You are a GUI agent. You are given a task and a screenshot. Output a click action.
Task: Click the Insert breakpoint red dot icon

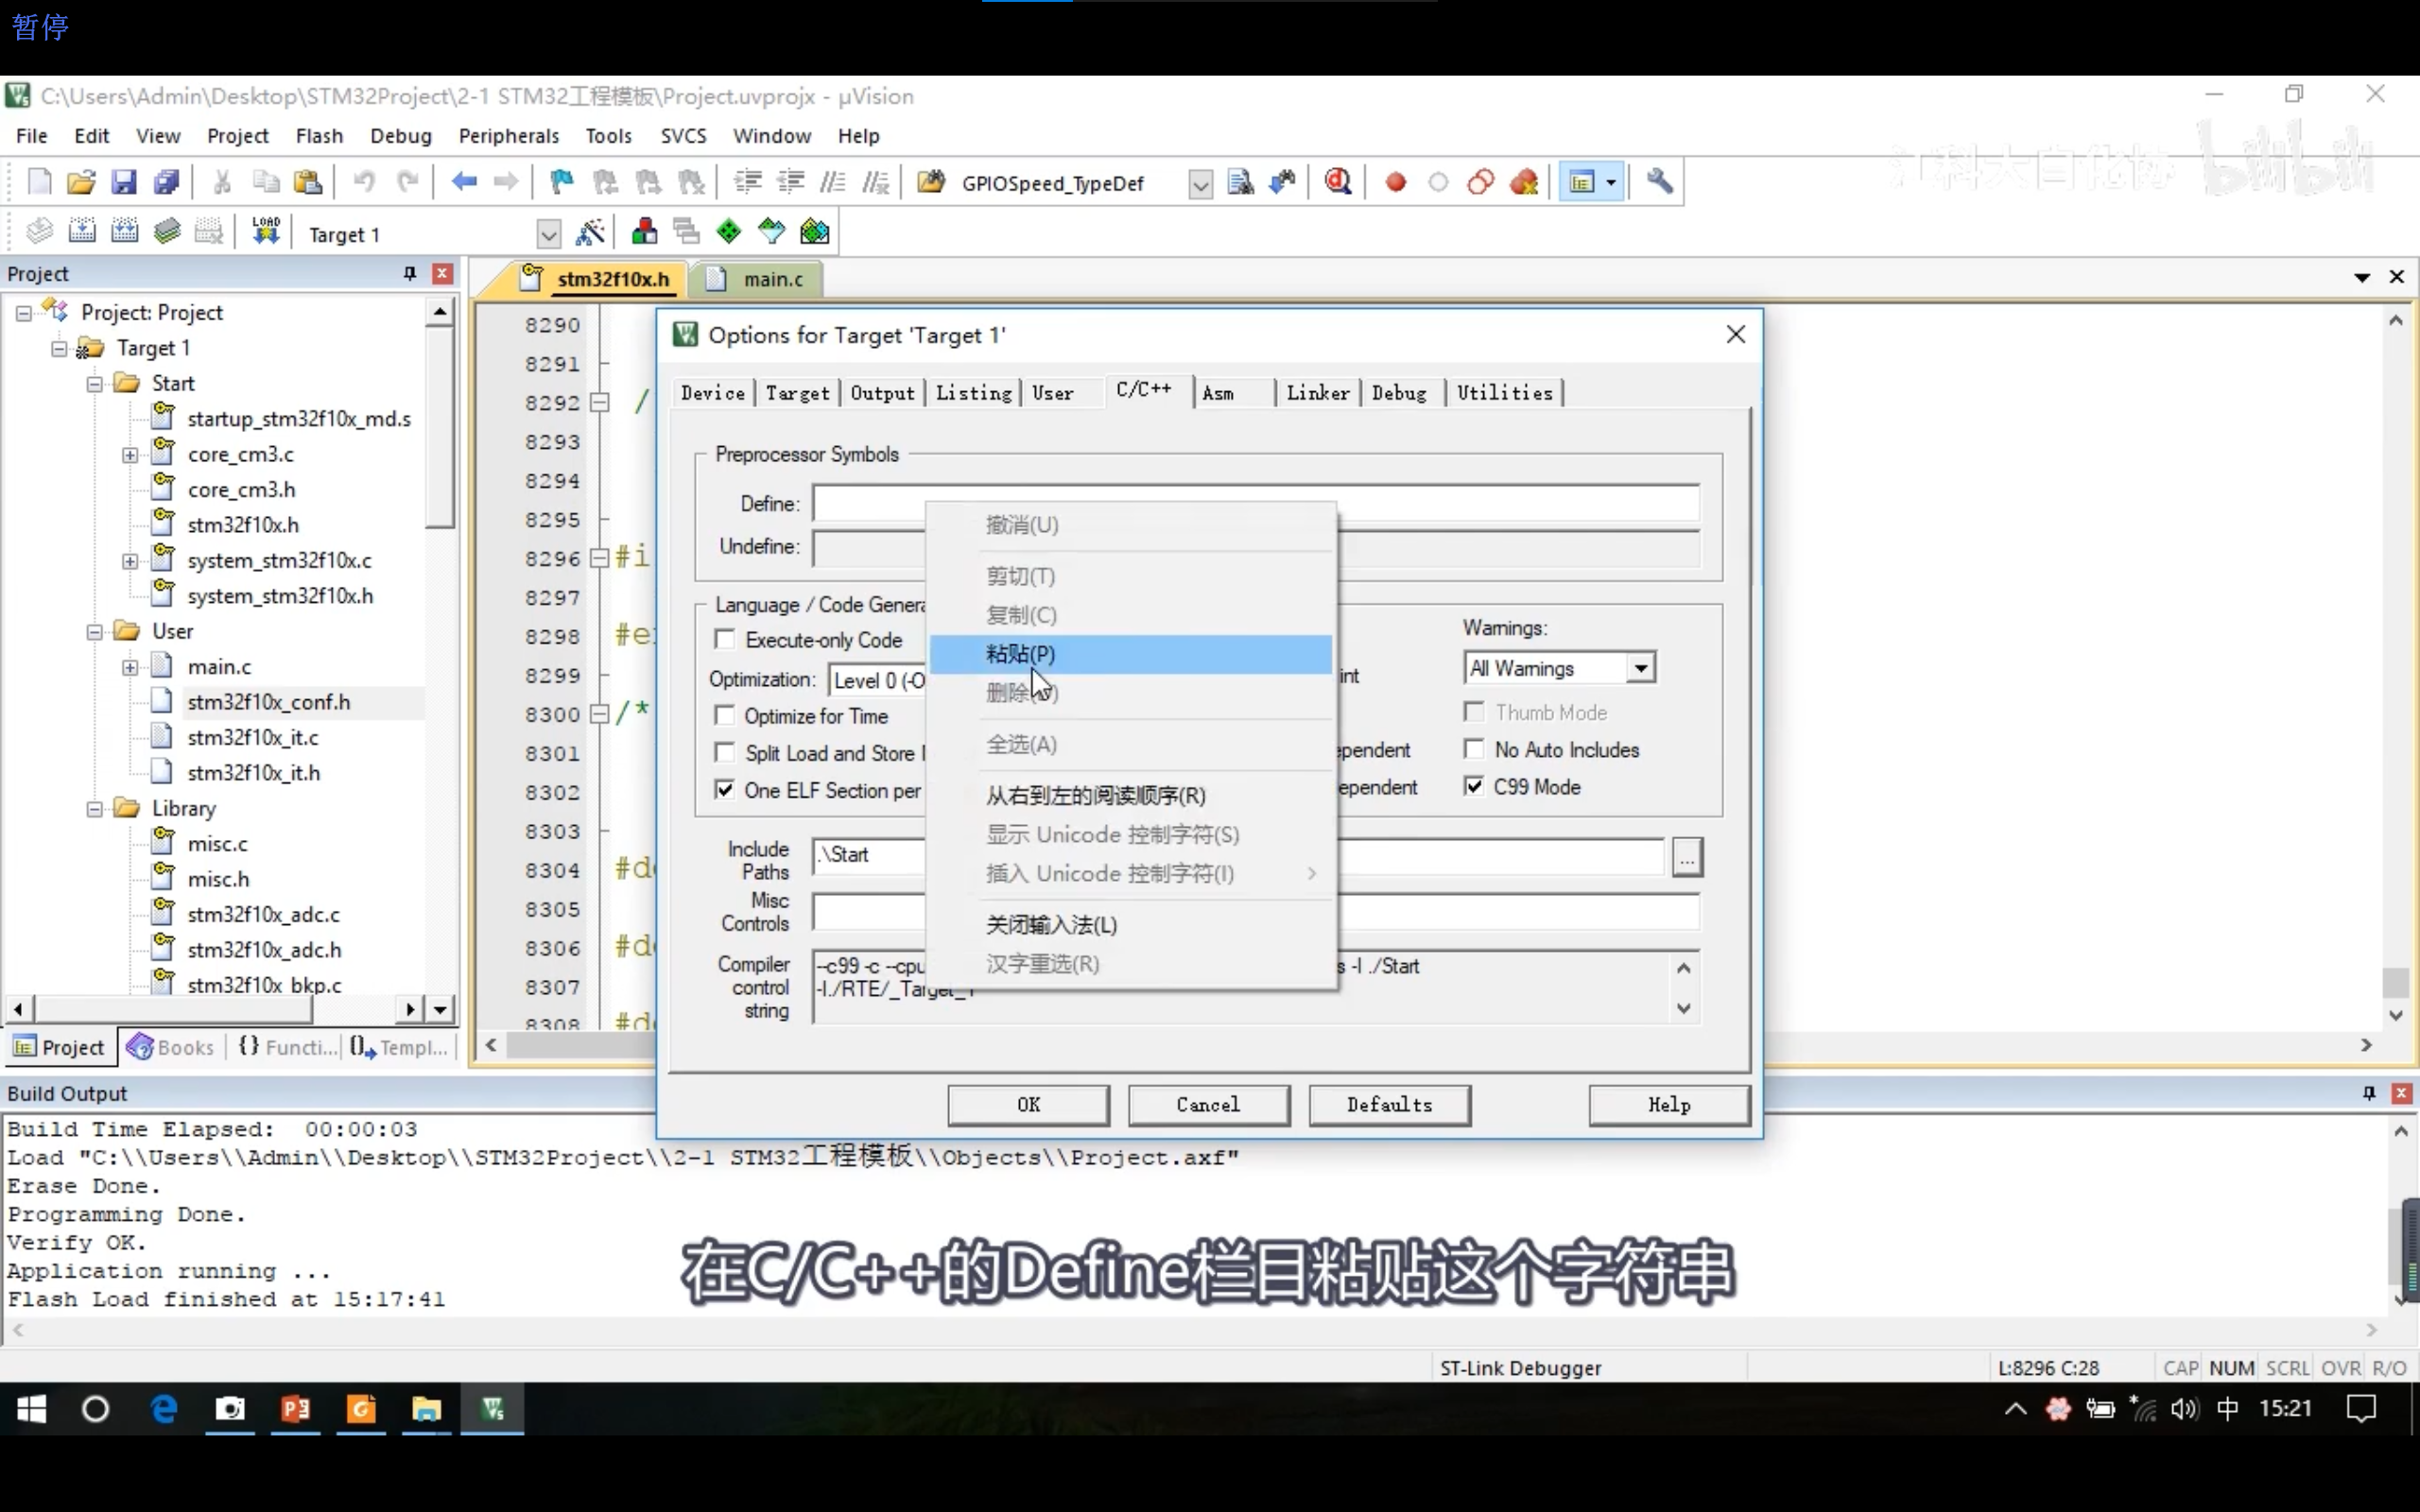click(x=1396, y=182)
